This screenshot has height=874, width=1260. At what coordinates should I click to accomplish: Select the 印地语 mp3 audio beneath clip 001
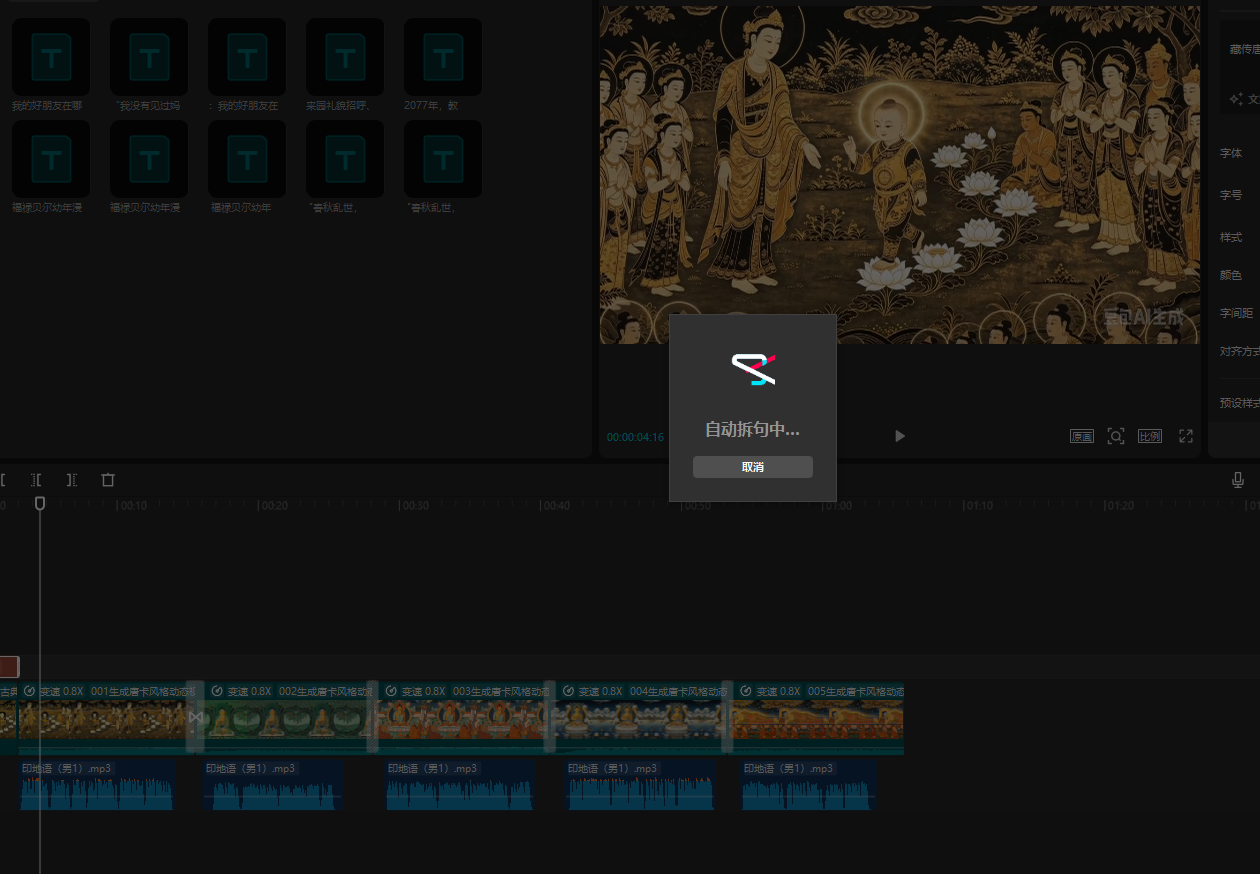coord(97,785)
